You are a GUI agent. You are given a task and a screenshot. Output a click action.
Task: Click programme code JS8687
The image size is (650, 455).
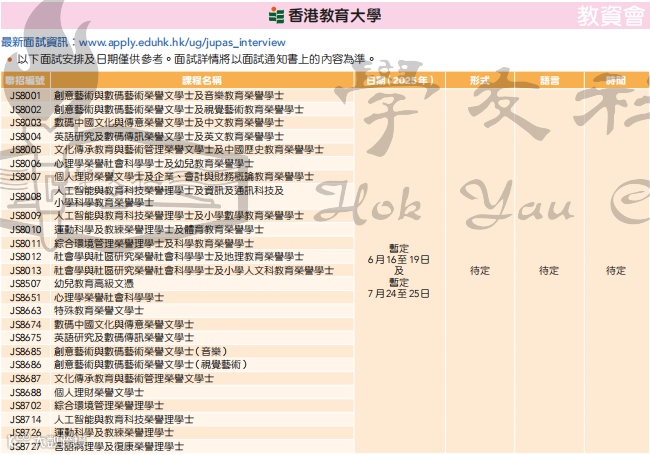tap(25, 378)
